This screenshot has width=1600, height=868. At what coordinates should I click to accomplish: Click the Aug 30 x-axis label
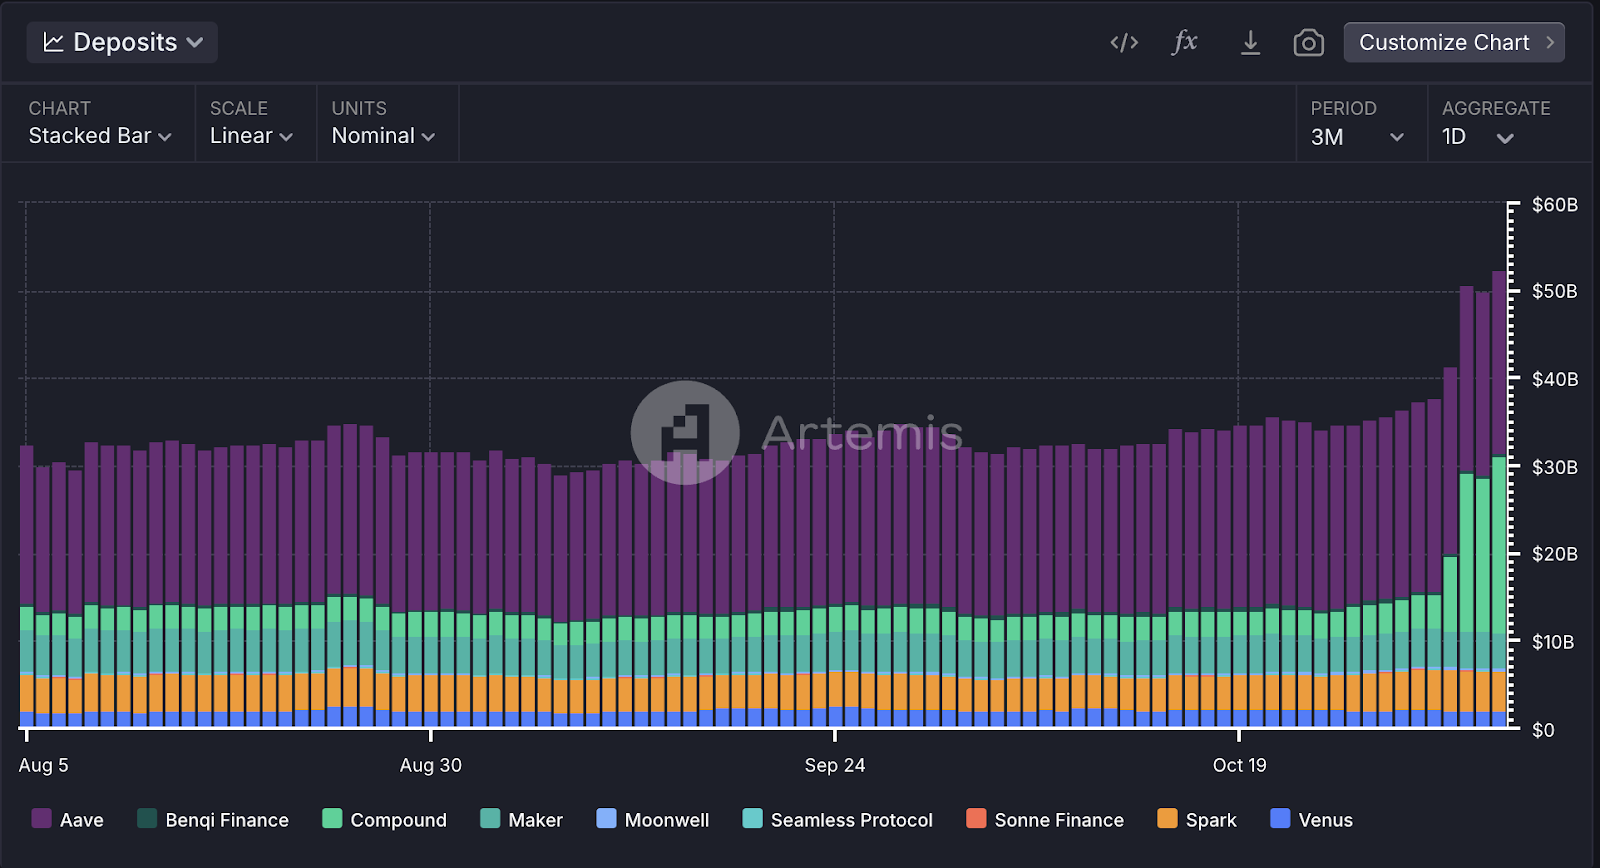coord(430,765)
